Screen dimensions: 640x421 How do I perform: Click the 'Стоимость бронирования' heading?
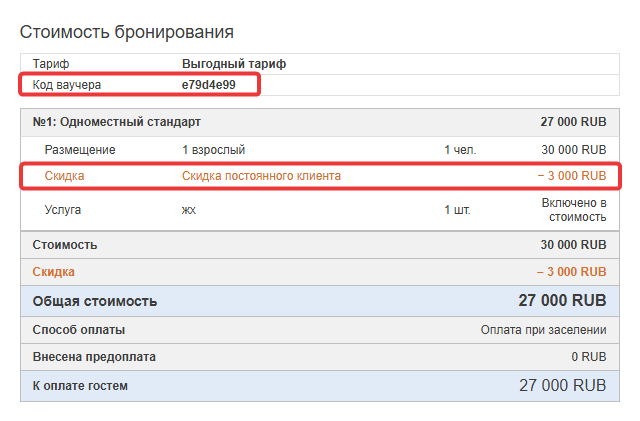(127, 32)
